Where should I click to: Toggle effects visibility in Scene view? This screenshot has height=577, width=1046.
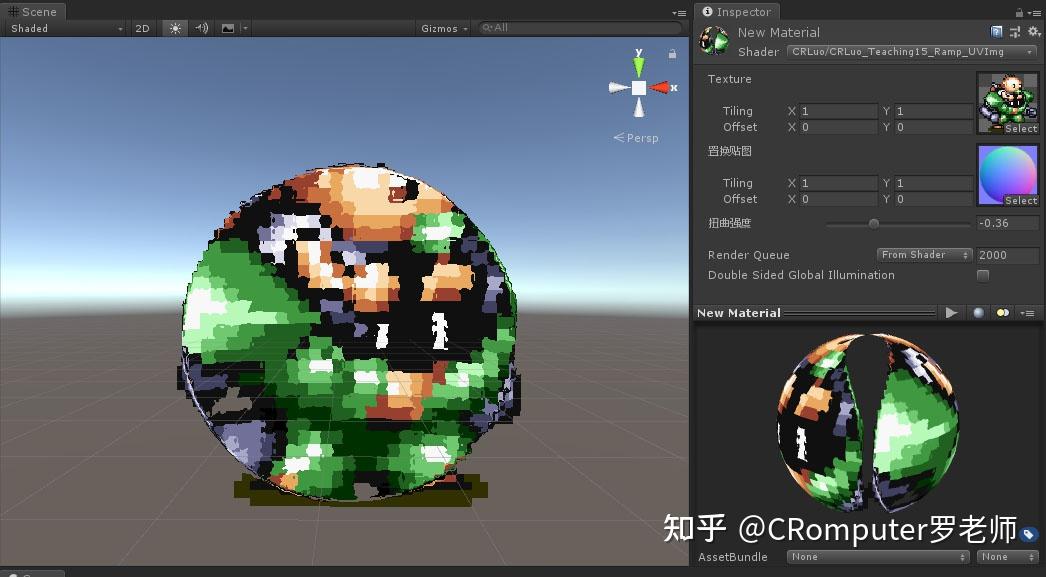(x=227, y=28)
